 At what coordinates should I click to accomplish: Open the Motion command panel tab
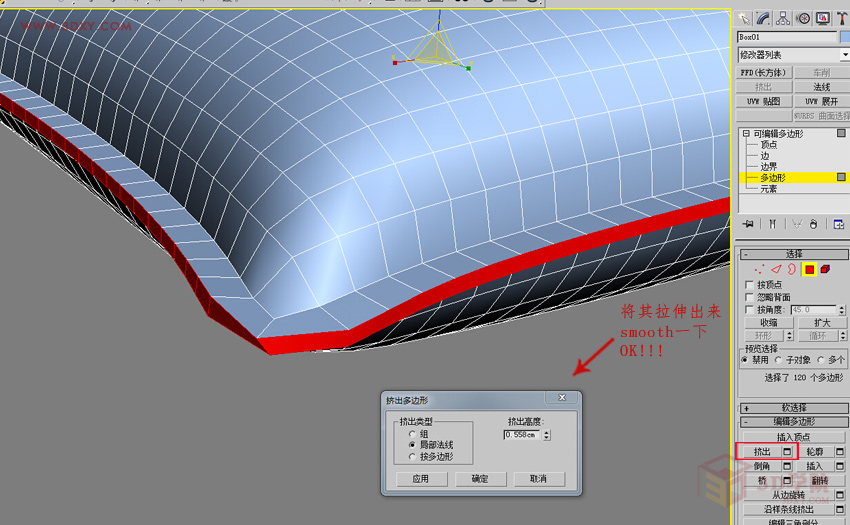tap(803, 19)
